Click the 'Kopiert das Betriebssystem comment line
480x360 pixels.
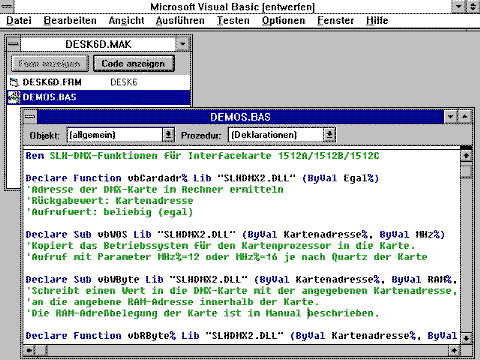pyautogui.click(x=221, y=246)
